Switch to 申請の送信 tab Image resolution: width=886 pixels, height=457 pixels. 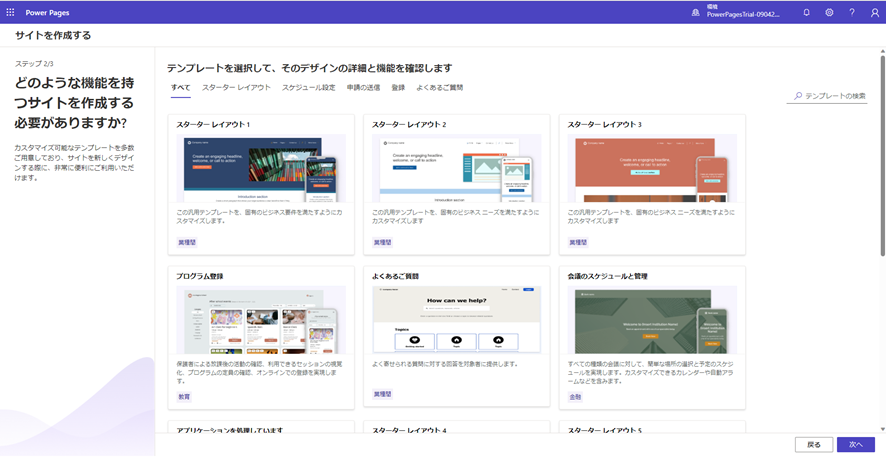pos(363,88)
